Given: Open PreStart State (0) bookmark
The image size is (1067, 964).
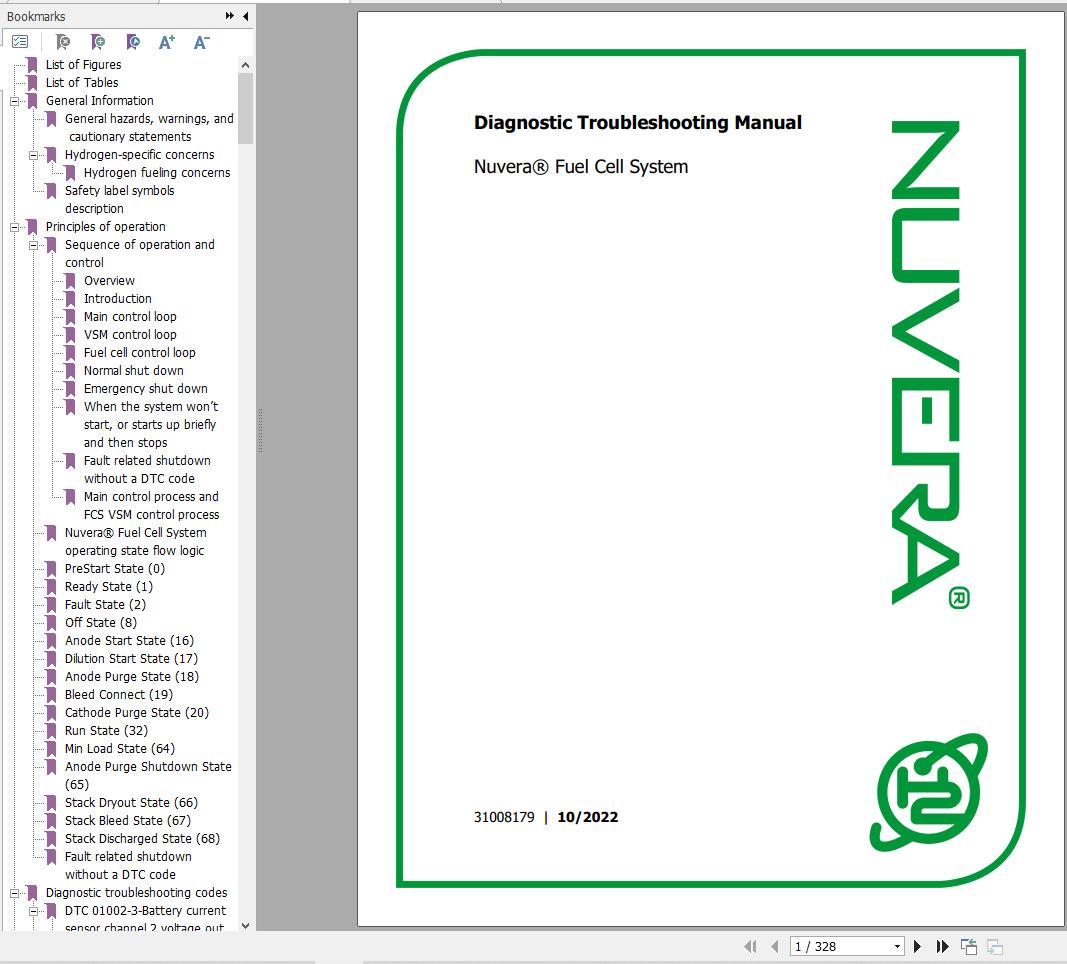Looking at the screenshot, I should [115, 569].
